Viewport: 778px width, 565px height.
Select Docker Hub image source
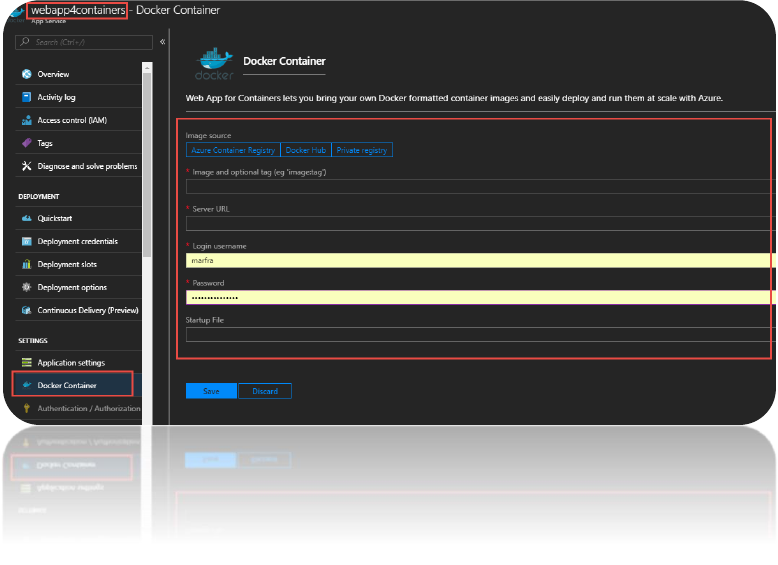306,150
